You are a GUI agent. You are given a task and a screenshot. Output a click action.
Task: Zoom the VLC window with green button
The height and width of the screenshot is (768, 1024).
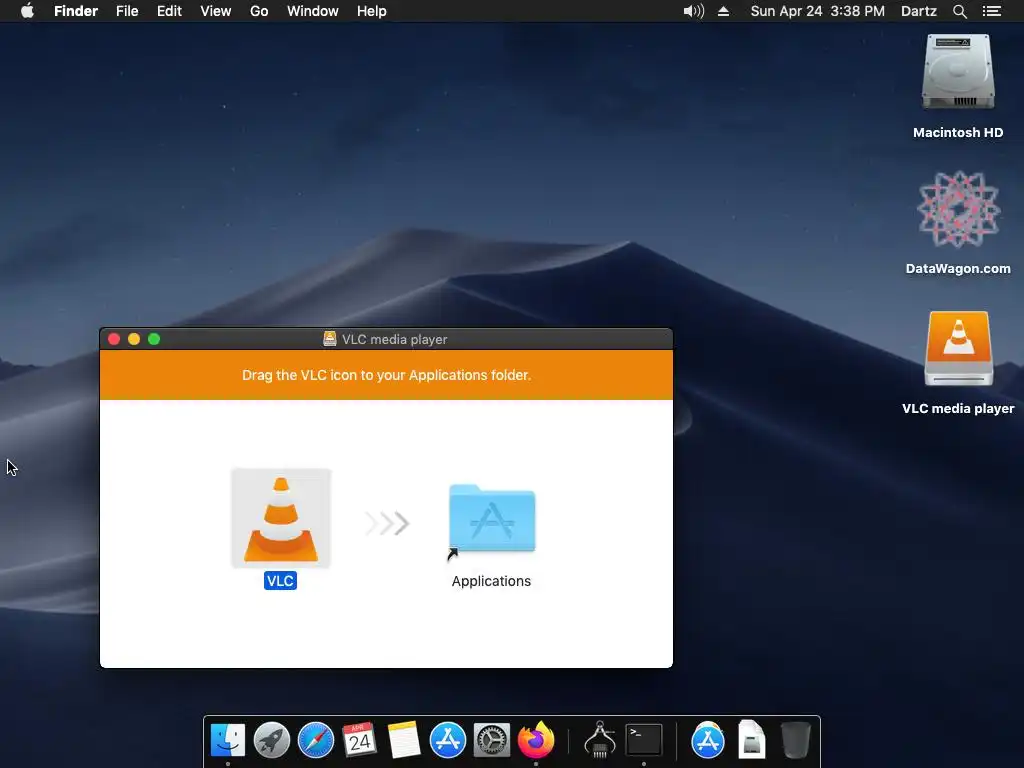154,339
